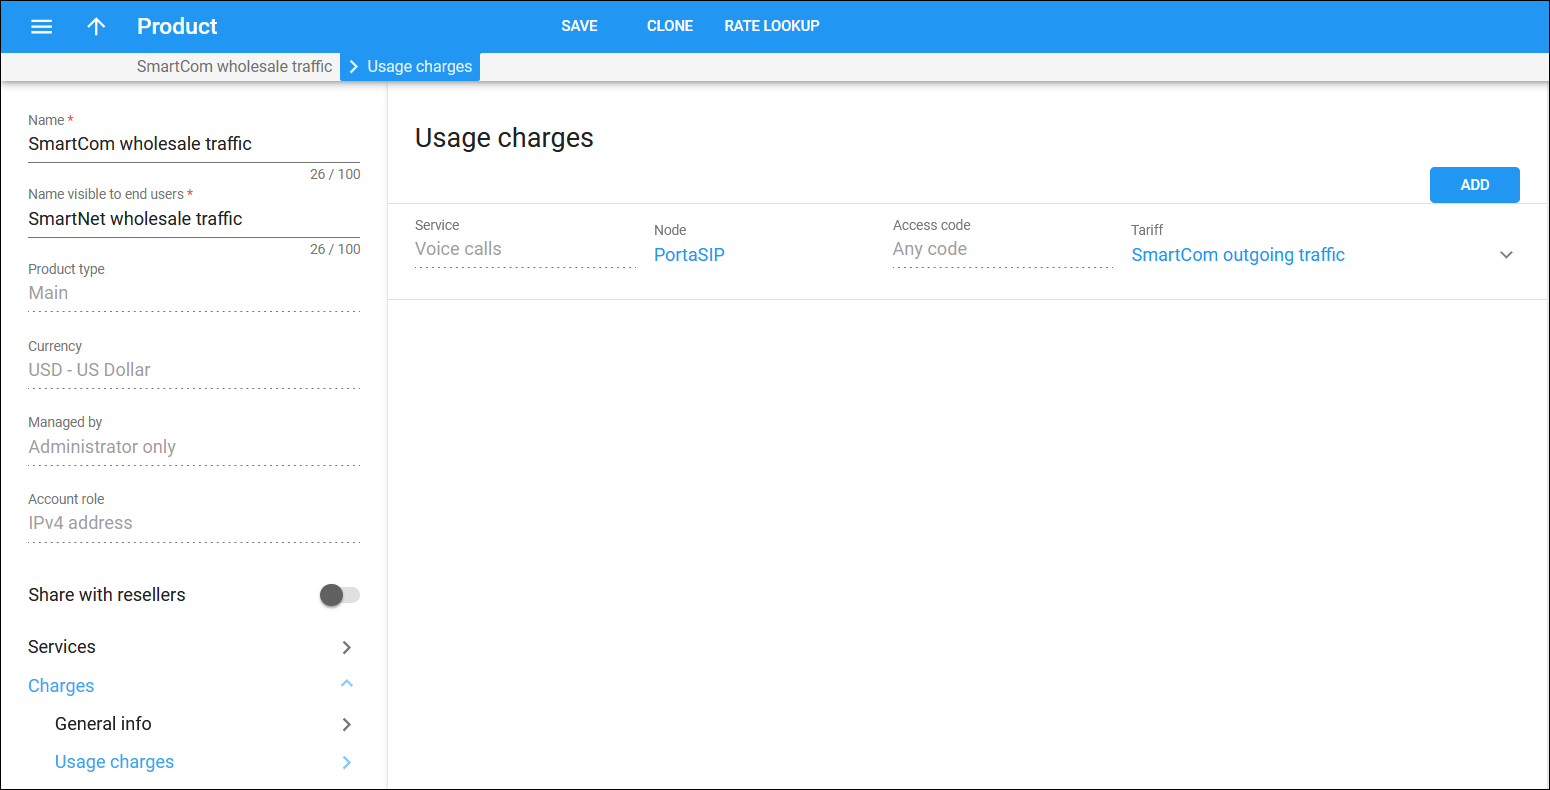
Task: Expand the tariff row dropdown arrow
Action: point(1506,255)
